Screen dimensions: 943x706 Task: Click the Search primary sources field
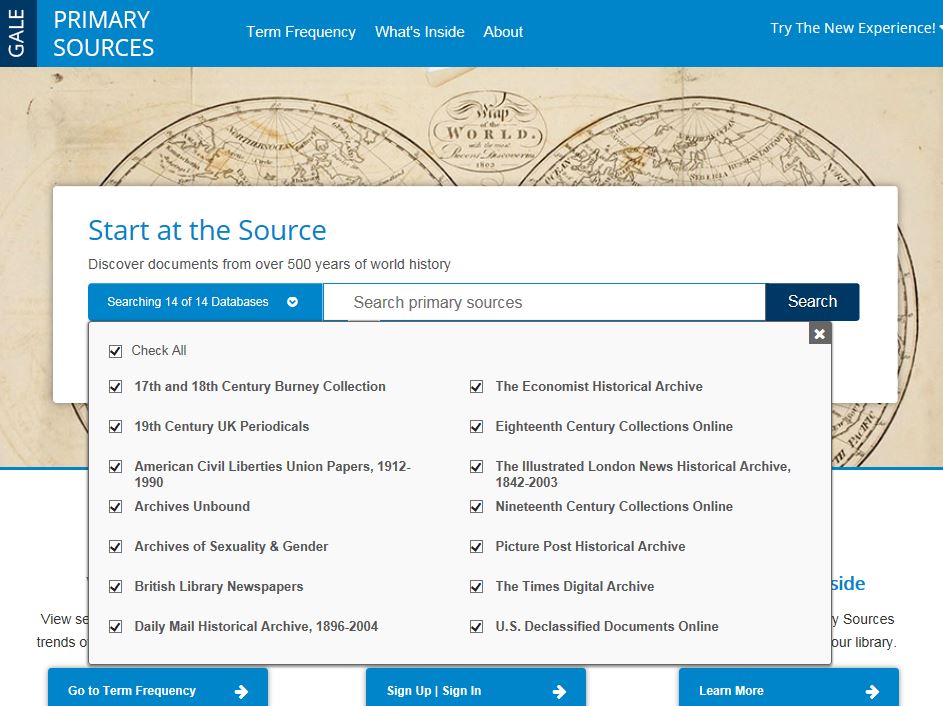point(545,302)
